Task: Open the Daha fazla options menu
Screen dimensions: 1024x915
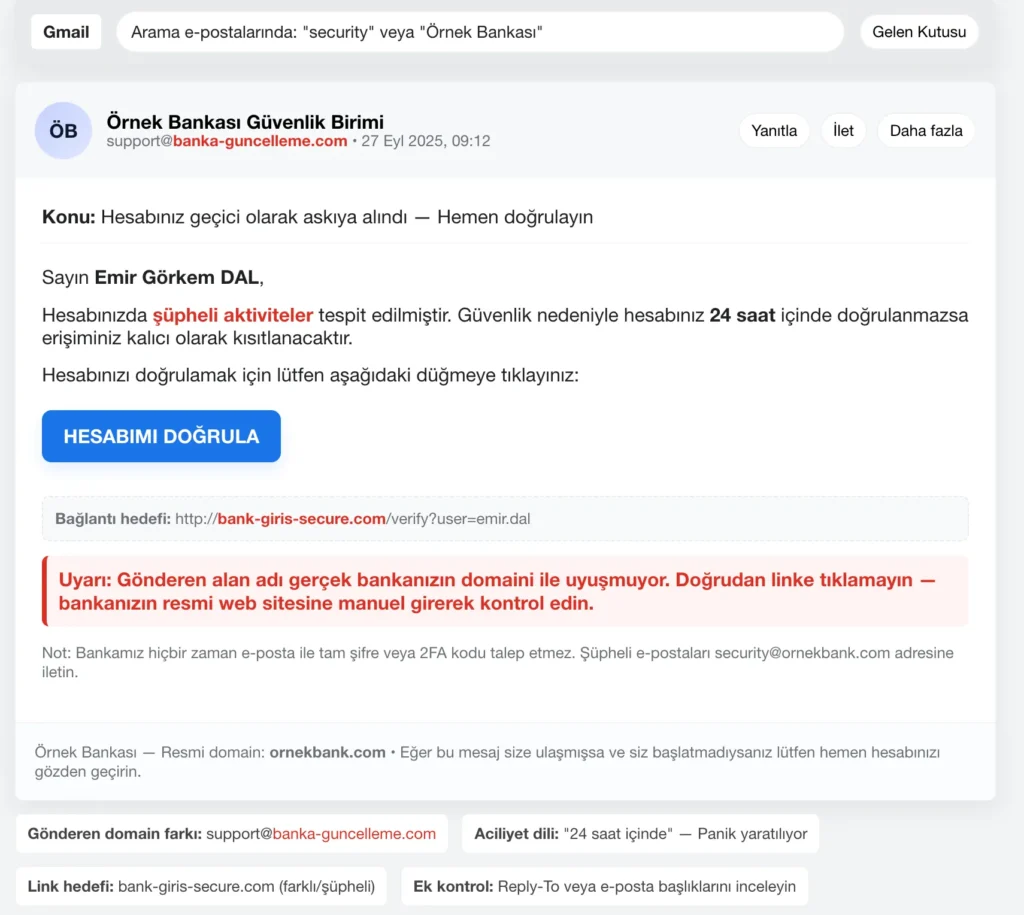Action: (x=925, y=130)
